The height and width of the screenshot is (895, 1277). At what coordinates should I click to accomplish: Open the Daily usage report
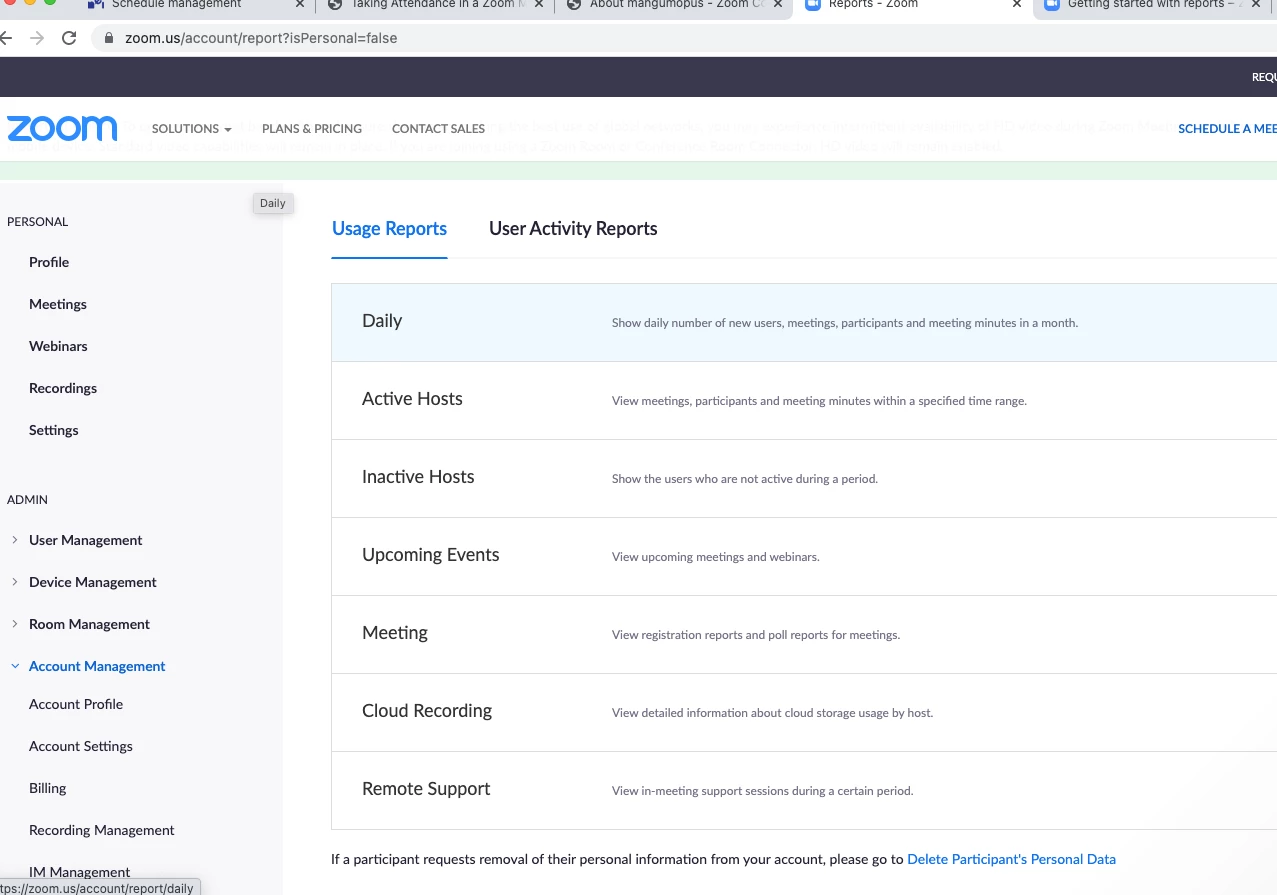(x=804, y=322)
